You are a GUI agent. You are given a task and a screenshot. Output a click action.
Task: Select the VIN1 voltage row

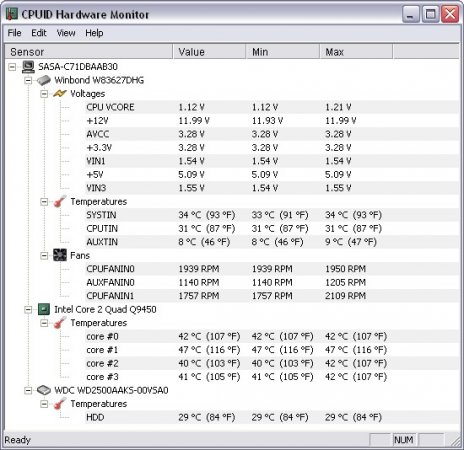click(272, 161)
